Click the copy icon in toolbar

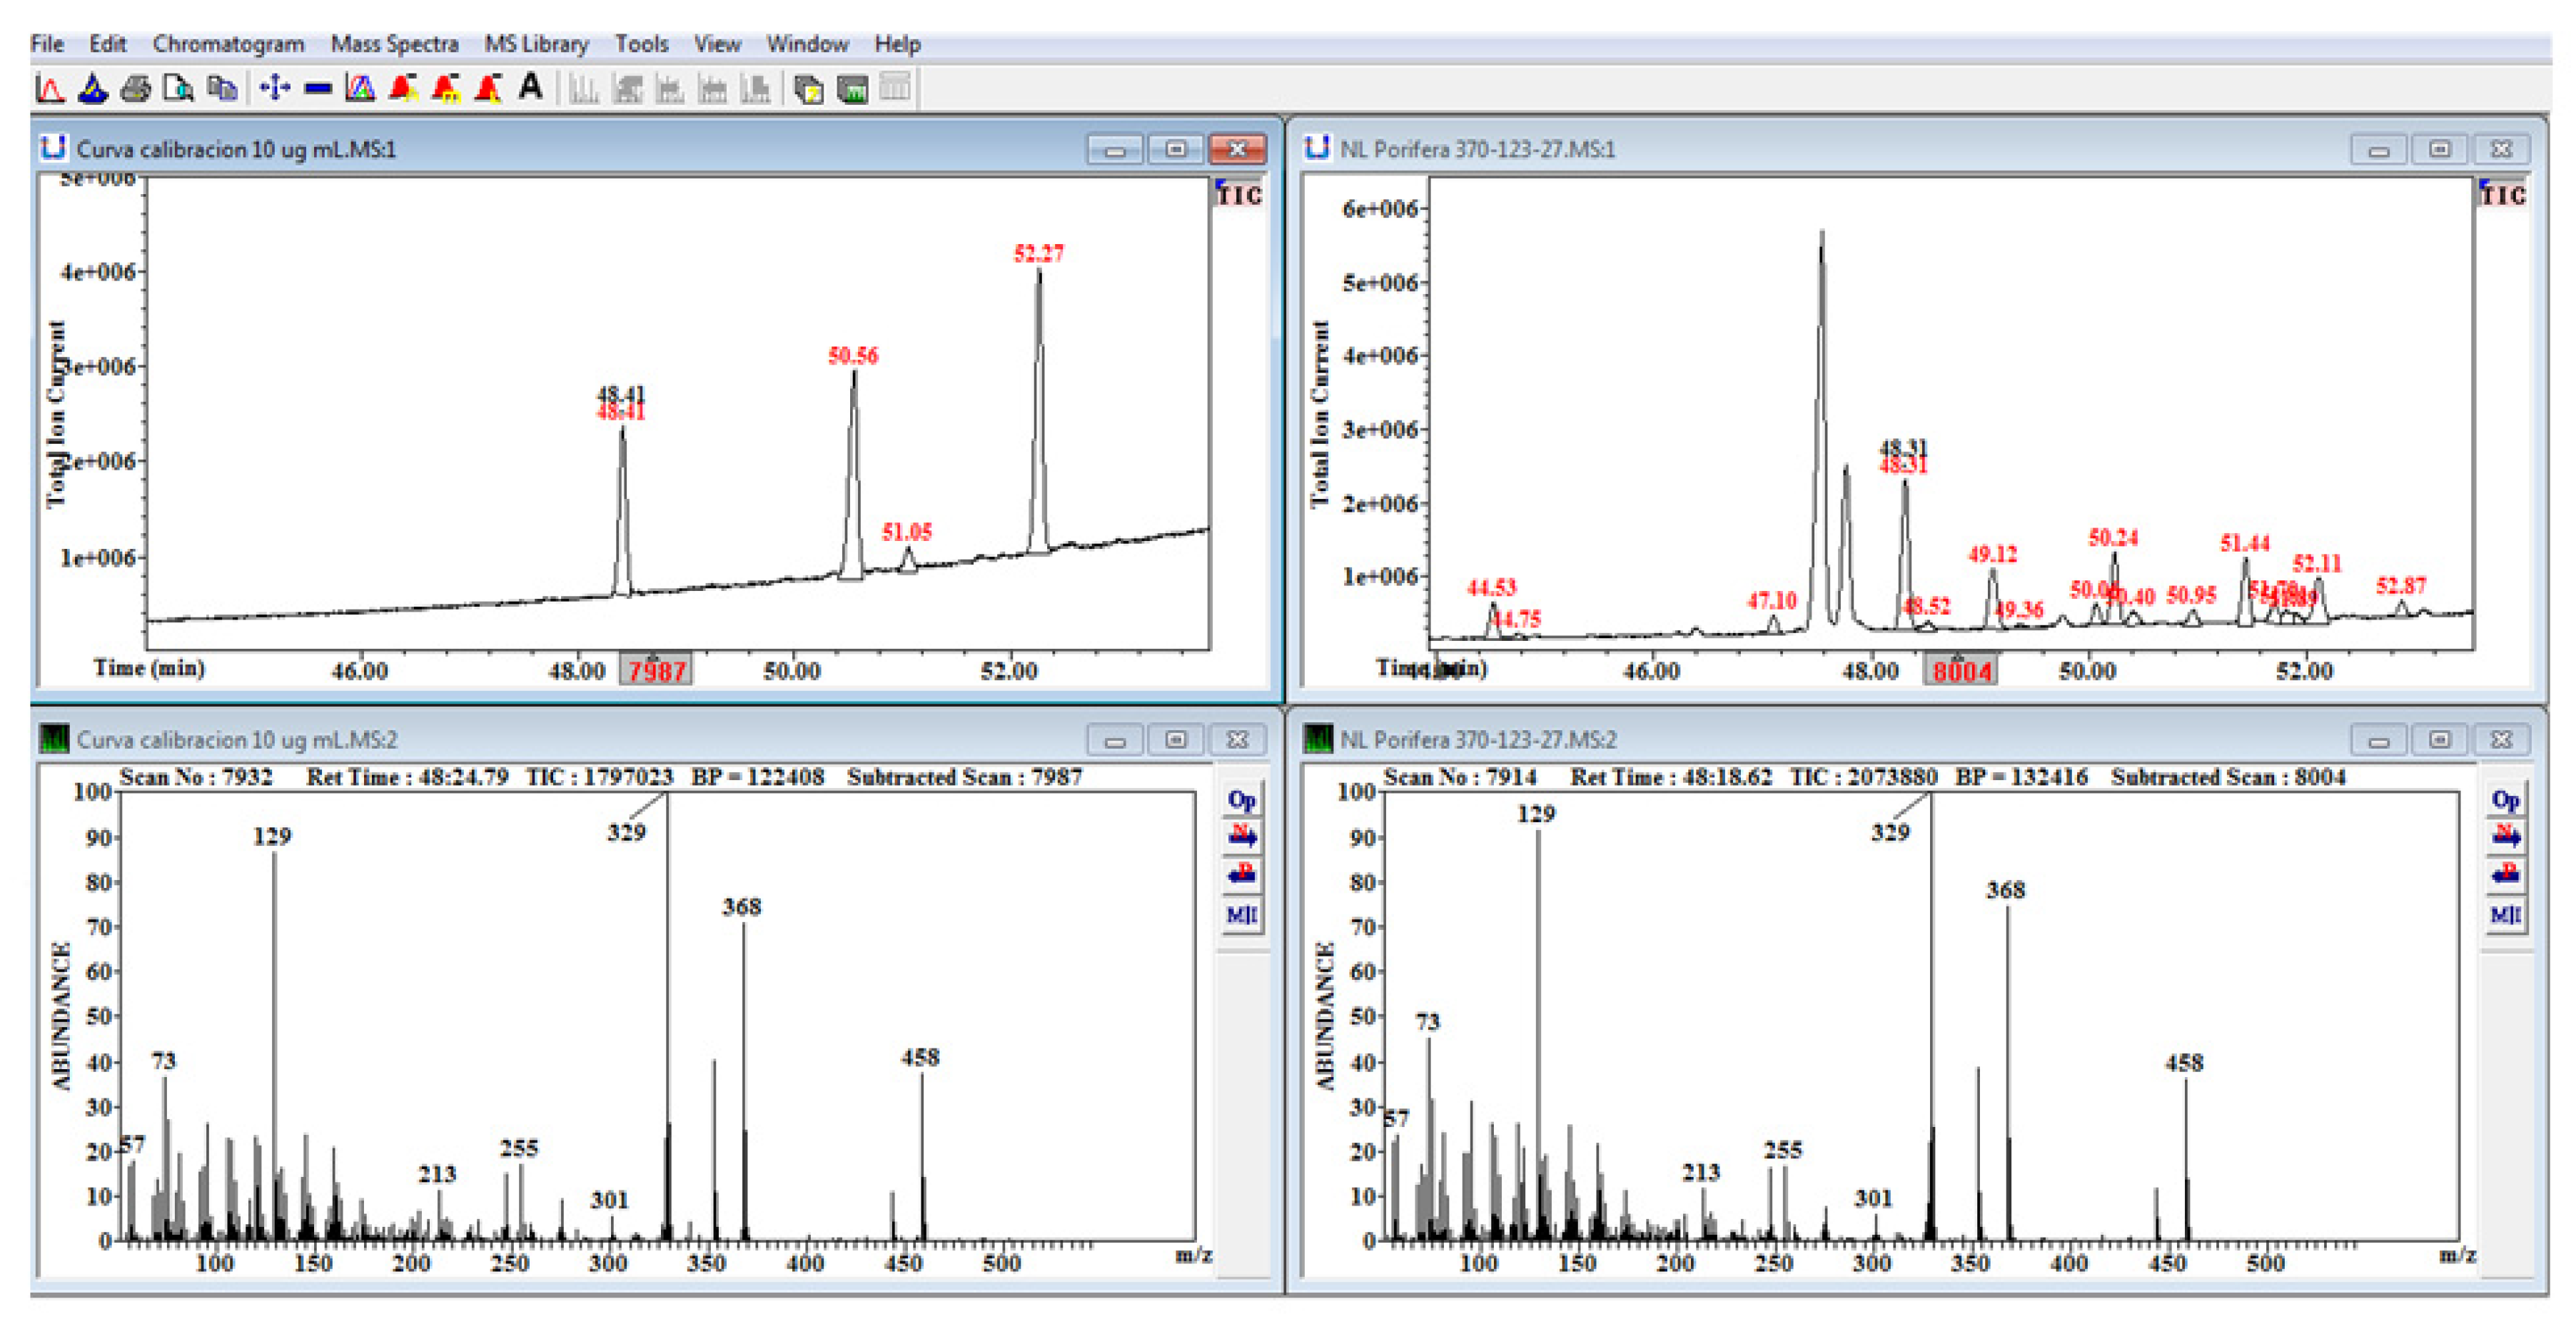[x=221, y=89]
